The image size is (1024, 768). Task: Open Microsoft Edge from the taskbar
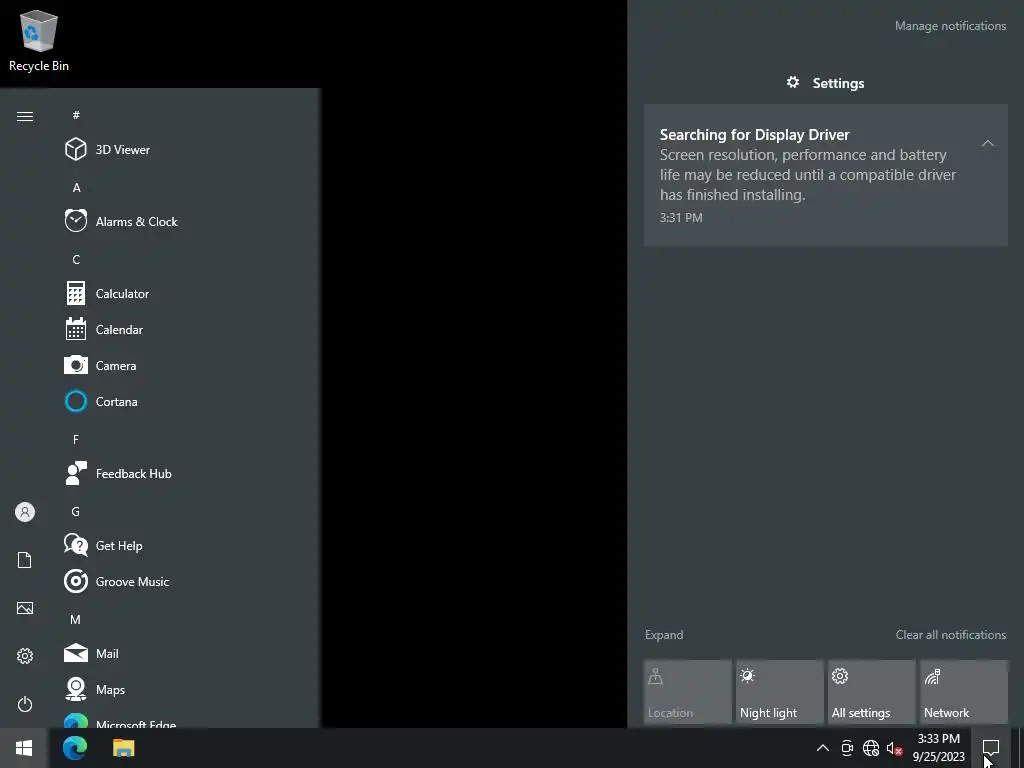click(x=75, y=748)
